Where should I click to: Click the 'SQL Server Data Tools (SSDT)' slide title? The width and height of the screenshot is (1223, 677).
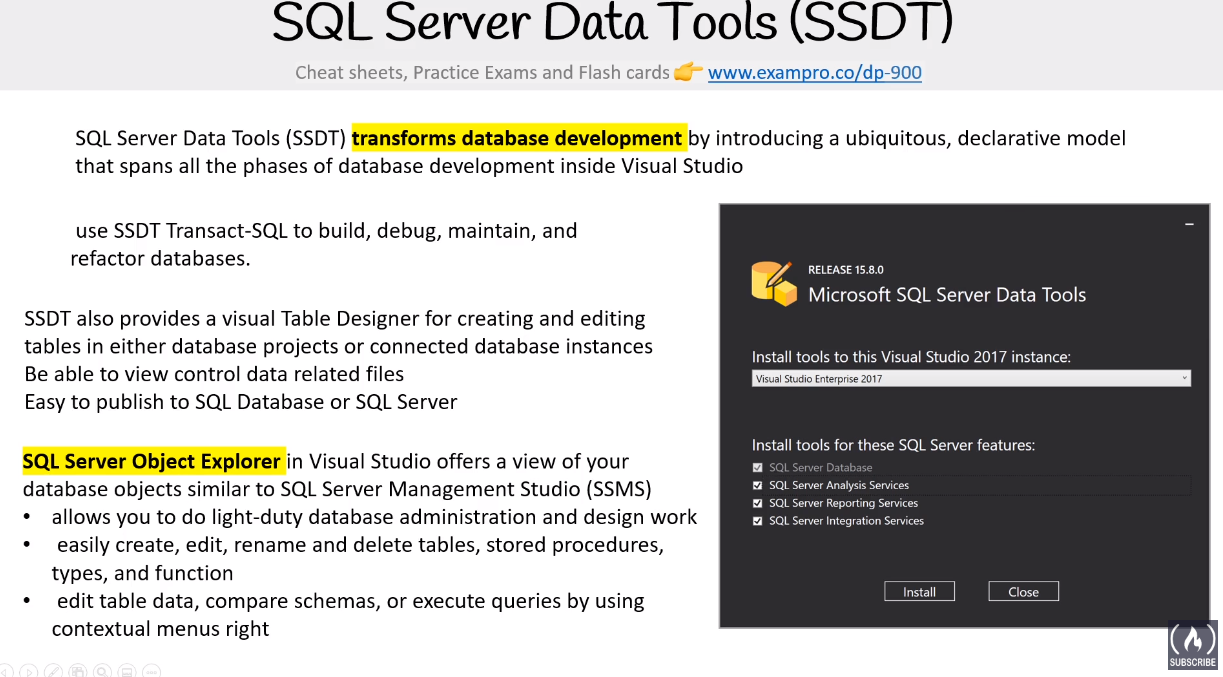coord(612,22)
